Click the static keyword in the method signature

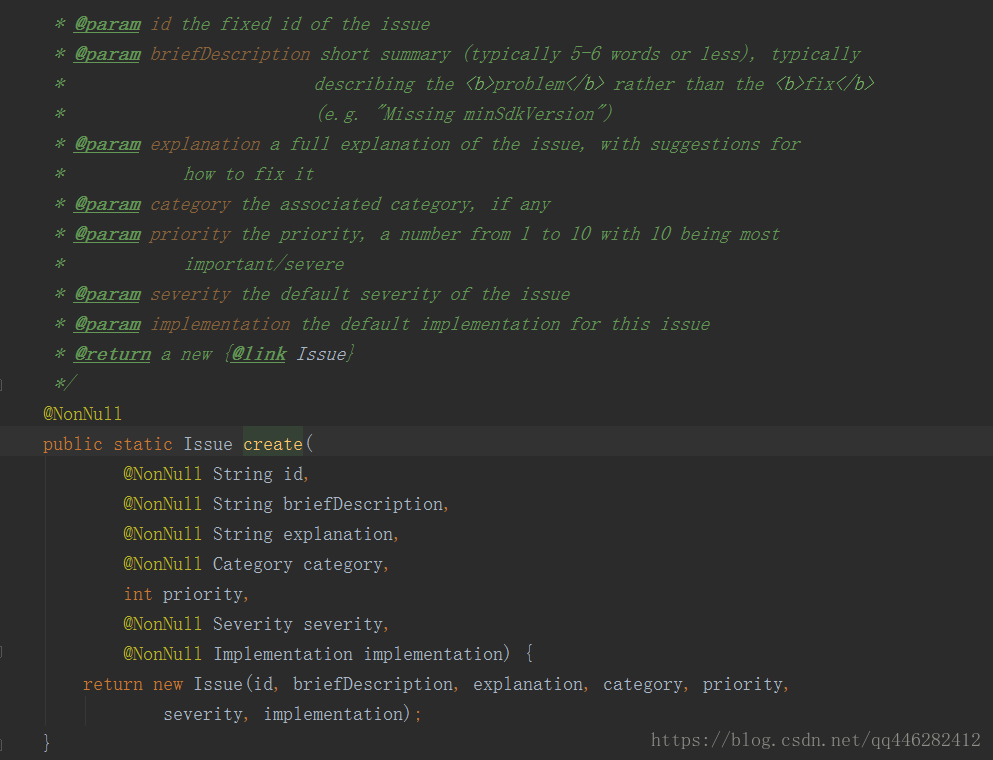tap(142, 444)
